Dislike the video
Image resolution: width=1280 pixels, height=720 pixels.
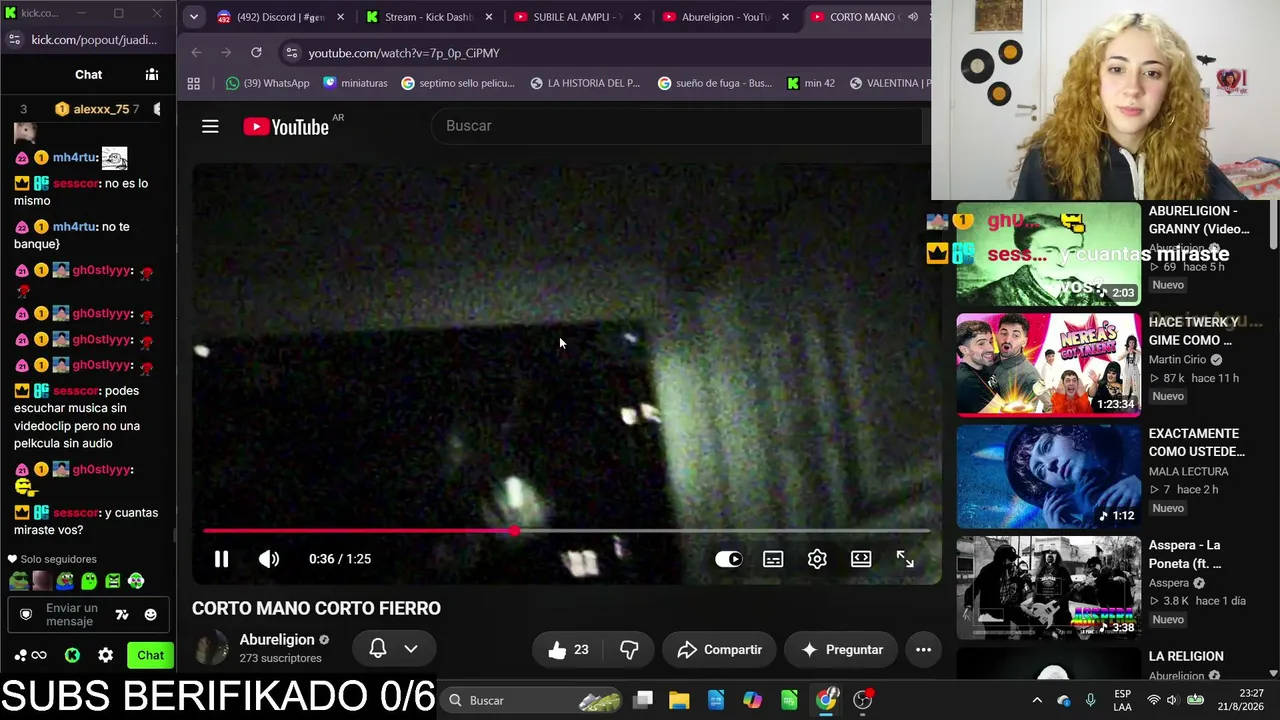click(629, 650)
